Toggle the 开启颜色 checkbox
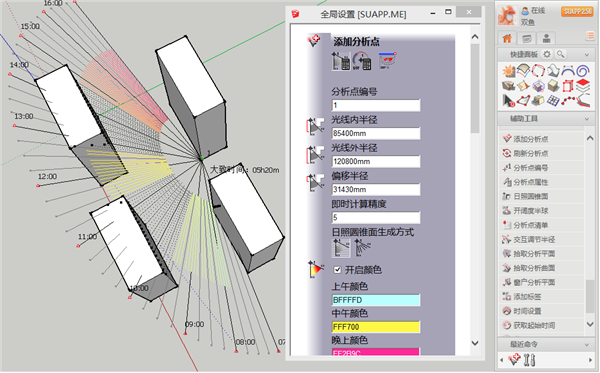The height and width of the screenshot is (373, 600). [337, 270]
